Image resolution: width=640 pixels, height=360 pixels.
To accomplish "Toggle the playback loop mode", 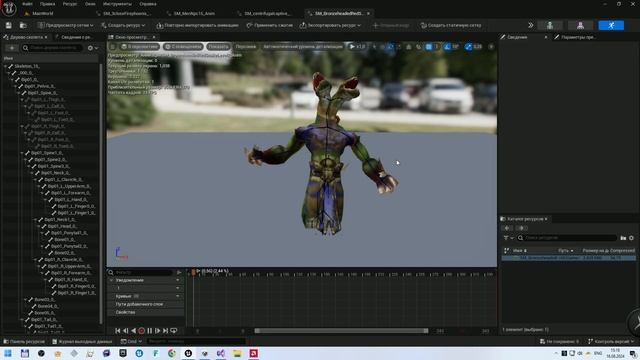I will 173,331.
